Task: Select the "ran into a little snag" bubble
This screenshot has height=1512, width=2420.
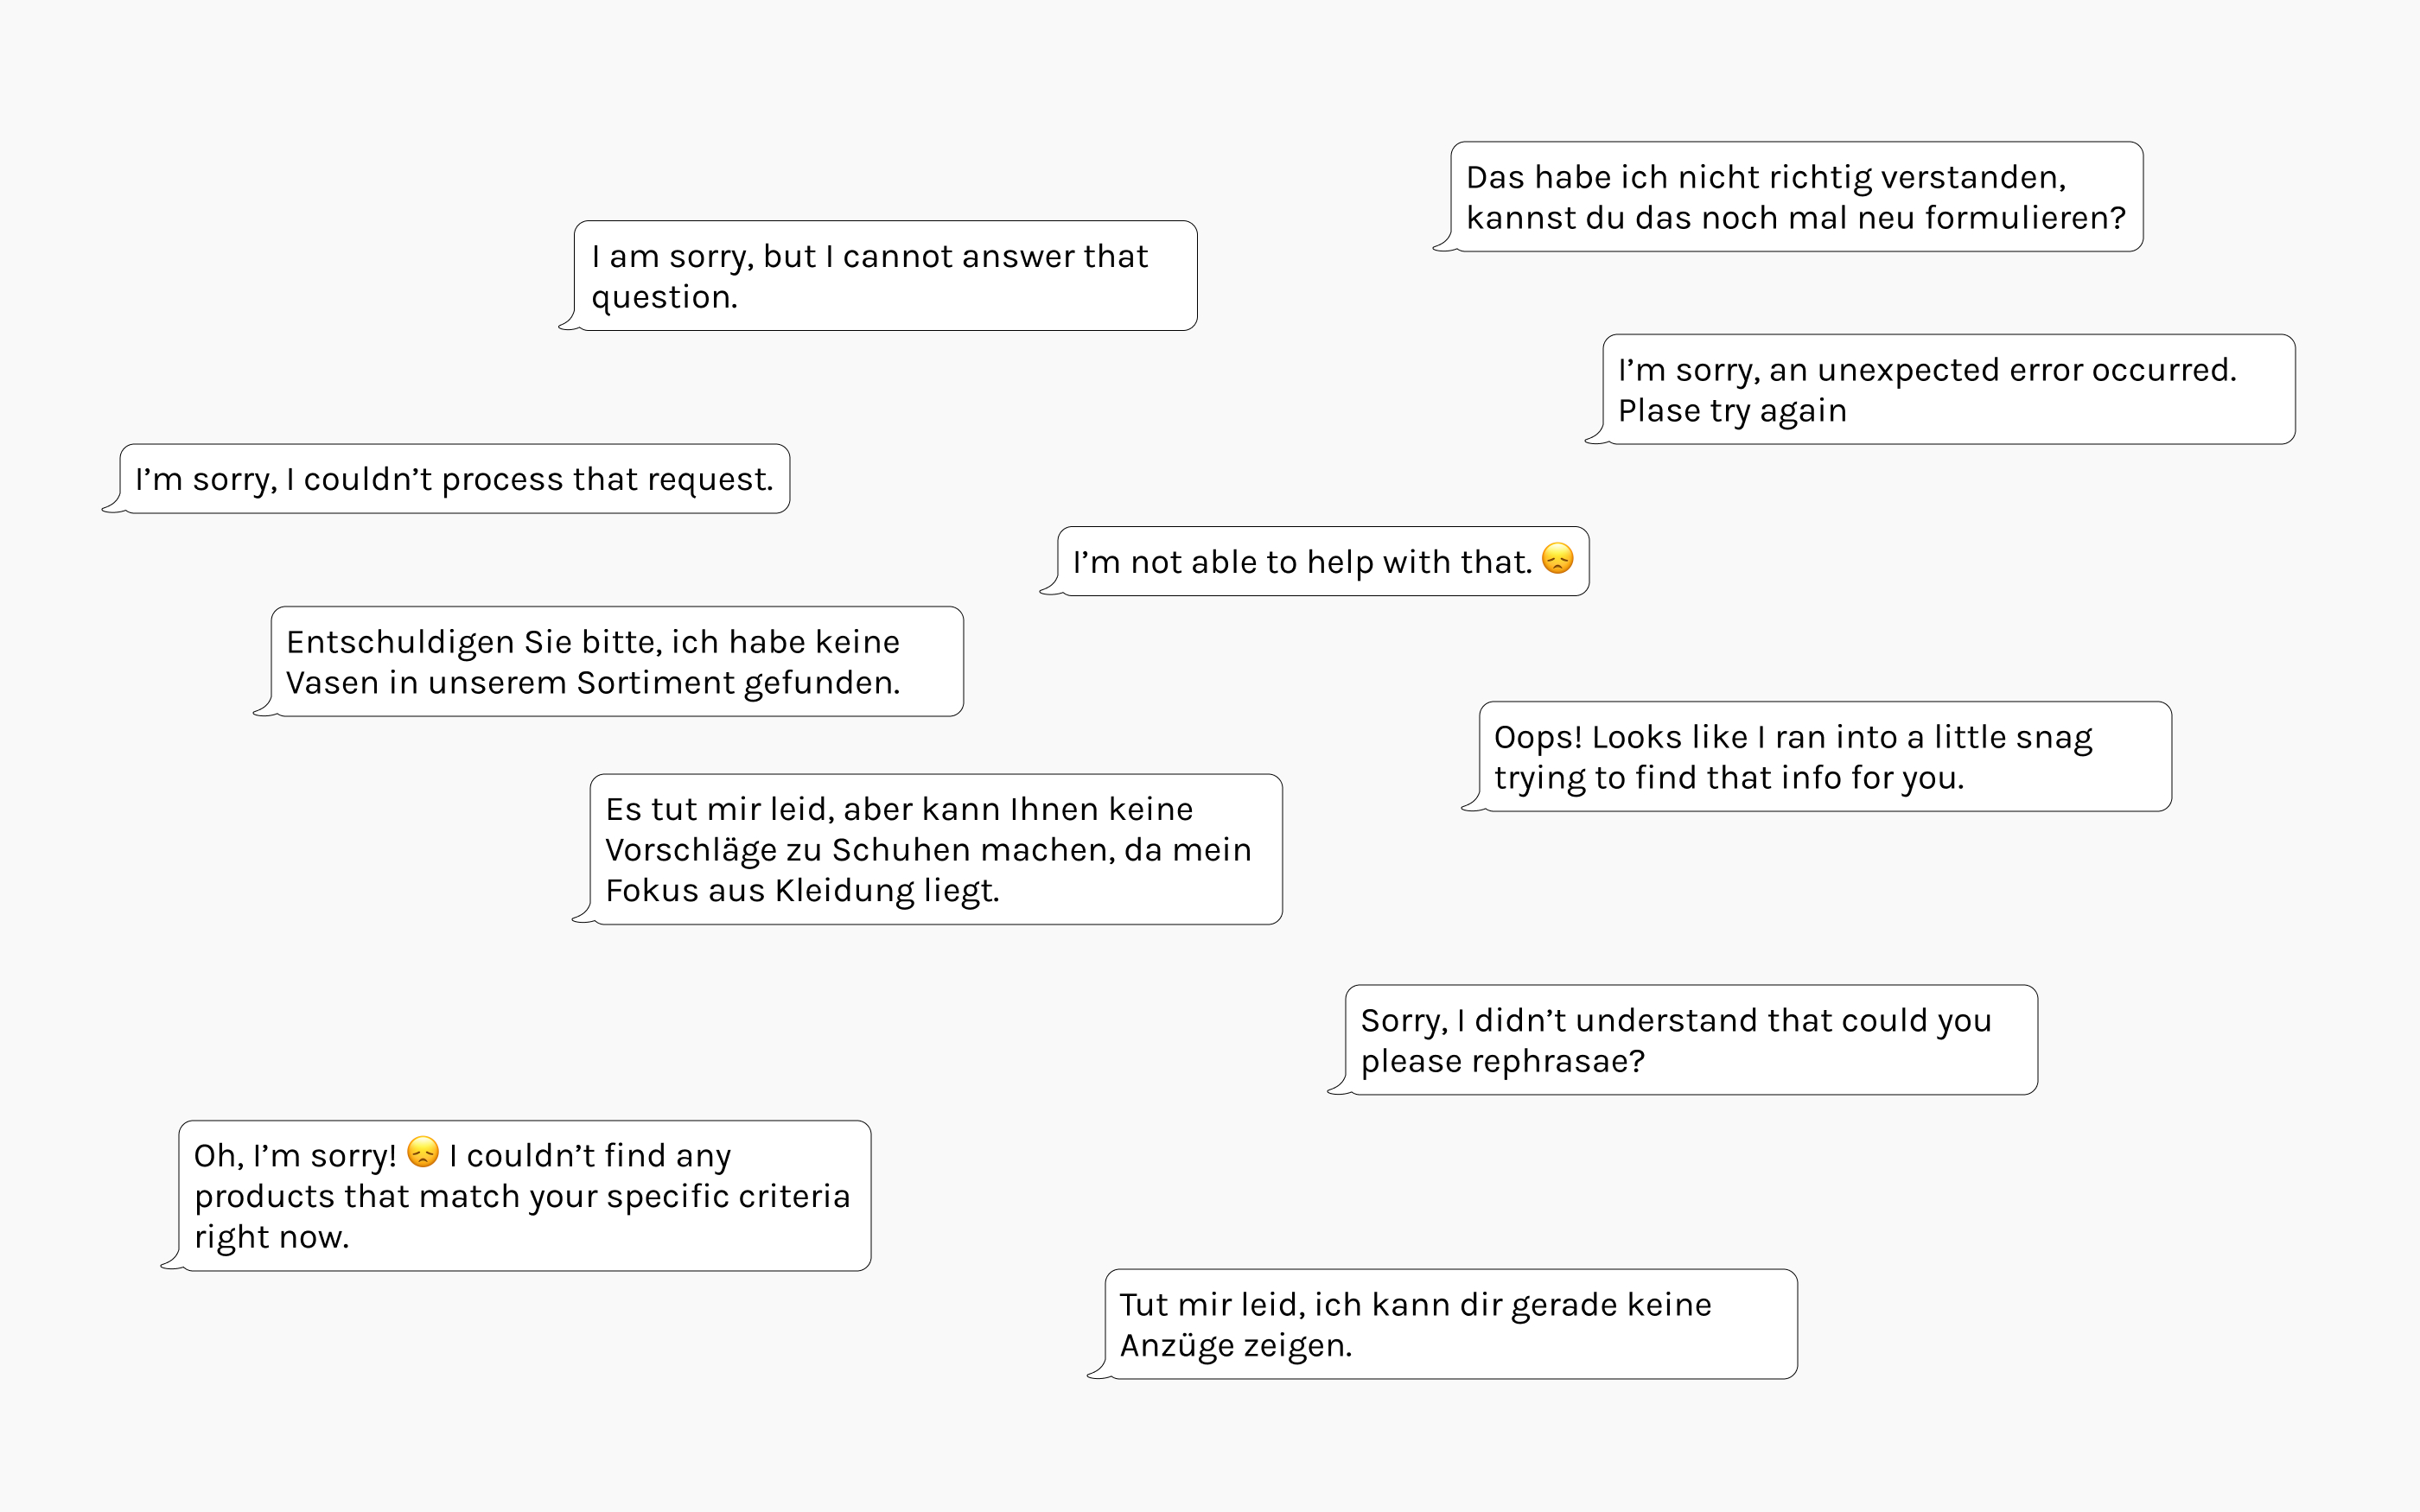Action: (1824, 757)
